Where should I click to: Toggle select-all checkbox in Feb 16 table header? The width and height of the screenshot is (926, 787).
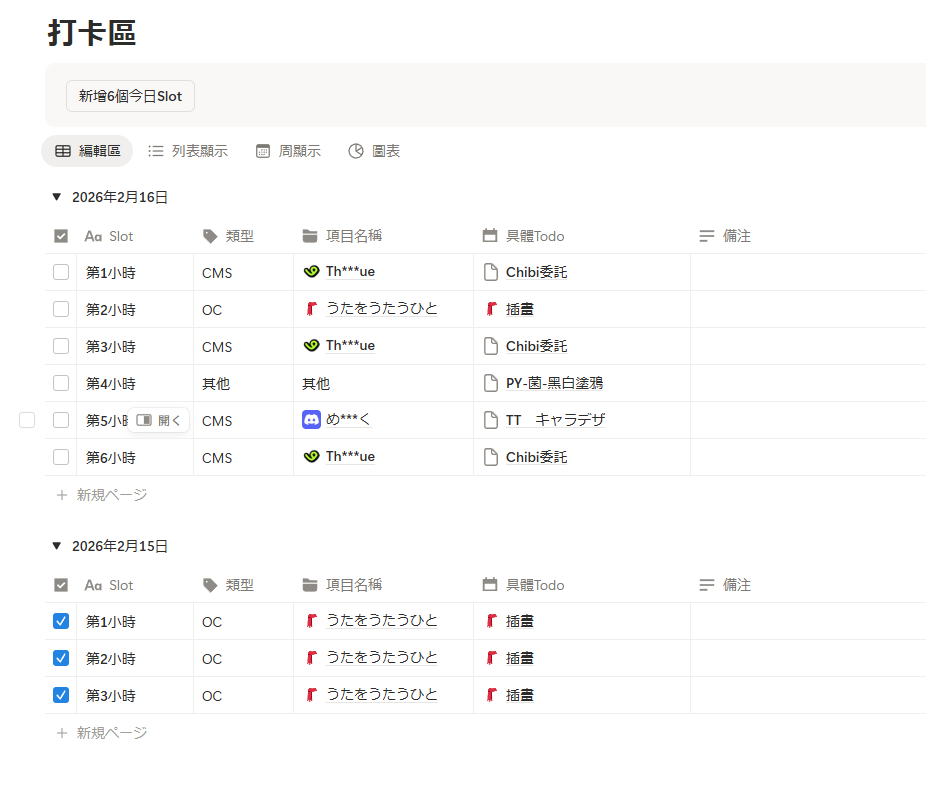coord(61,236)
